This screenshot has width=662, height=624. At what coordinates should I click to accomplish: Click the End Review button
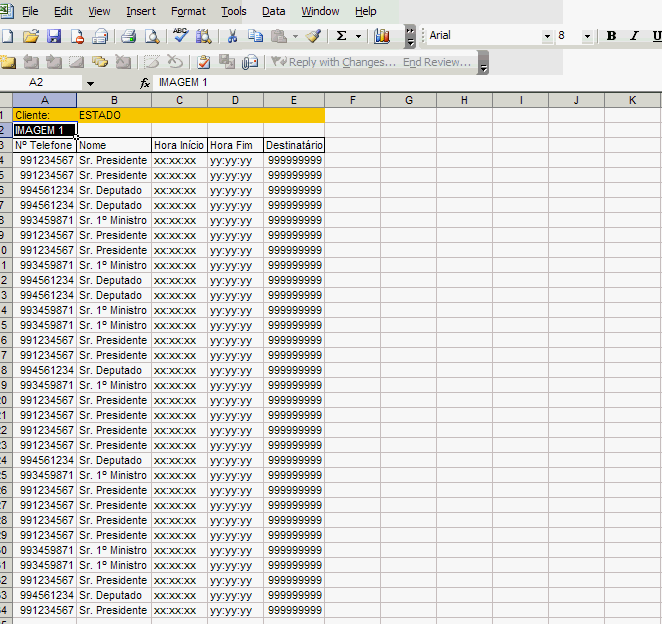pos(436,62)
